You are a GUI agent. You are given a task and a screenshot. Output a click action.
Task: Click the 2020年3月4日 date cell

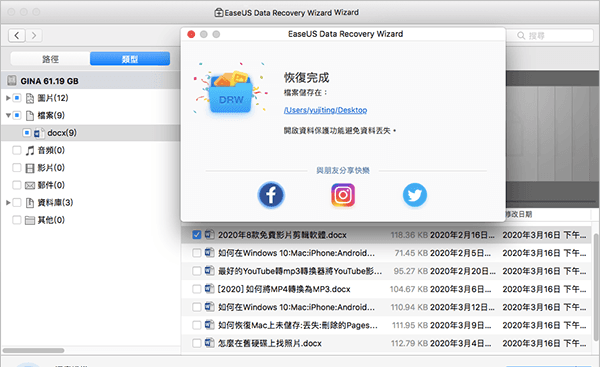point(461,344)
